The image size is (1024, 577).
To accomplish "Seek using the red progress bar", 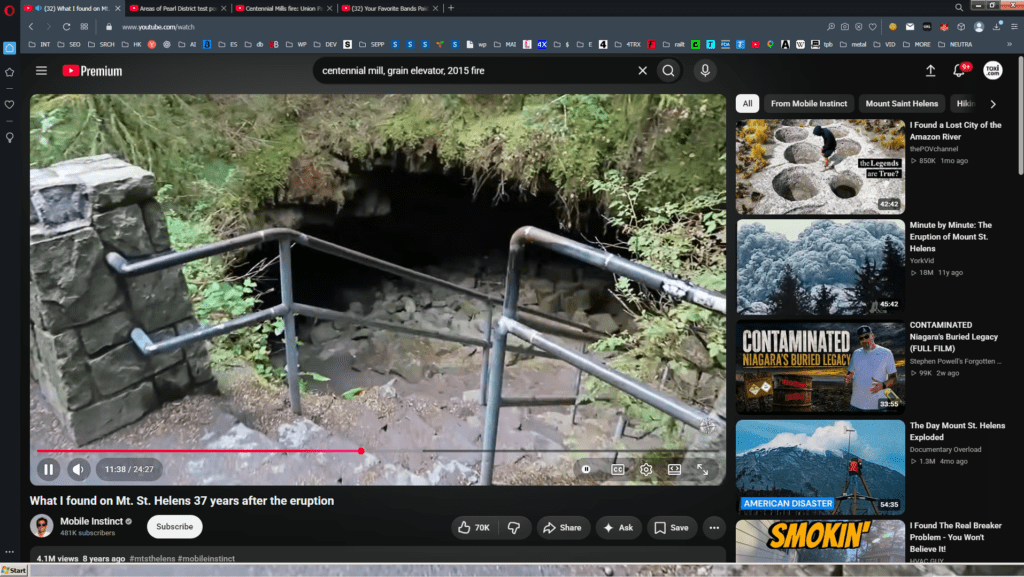I will (198, 451).
